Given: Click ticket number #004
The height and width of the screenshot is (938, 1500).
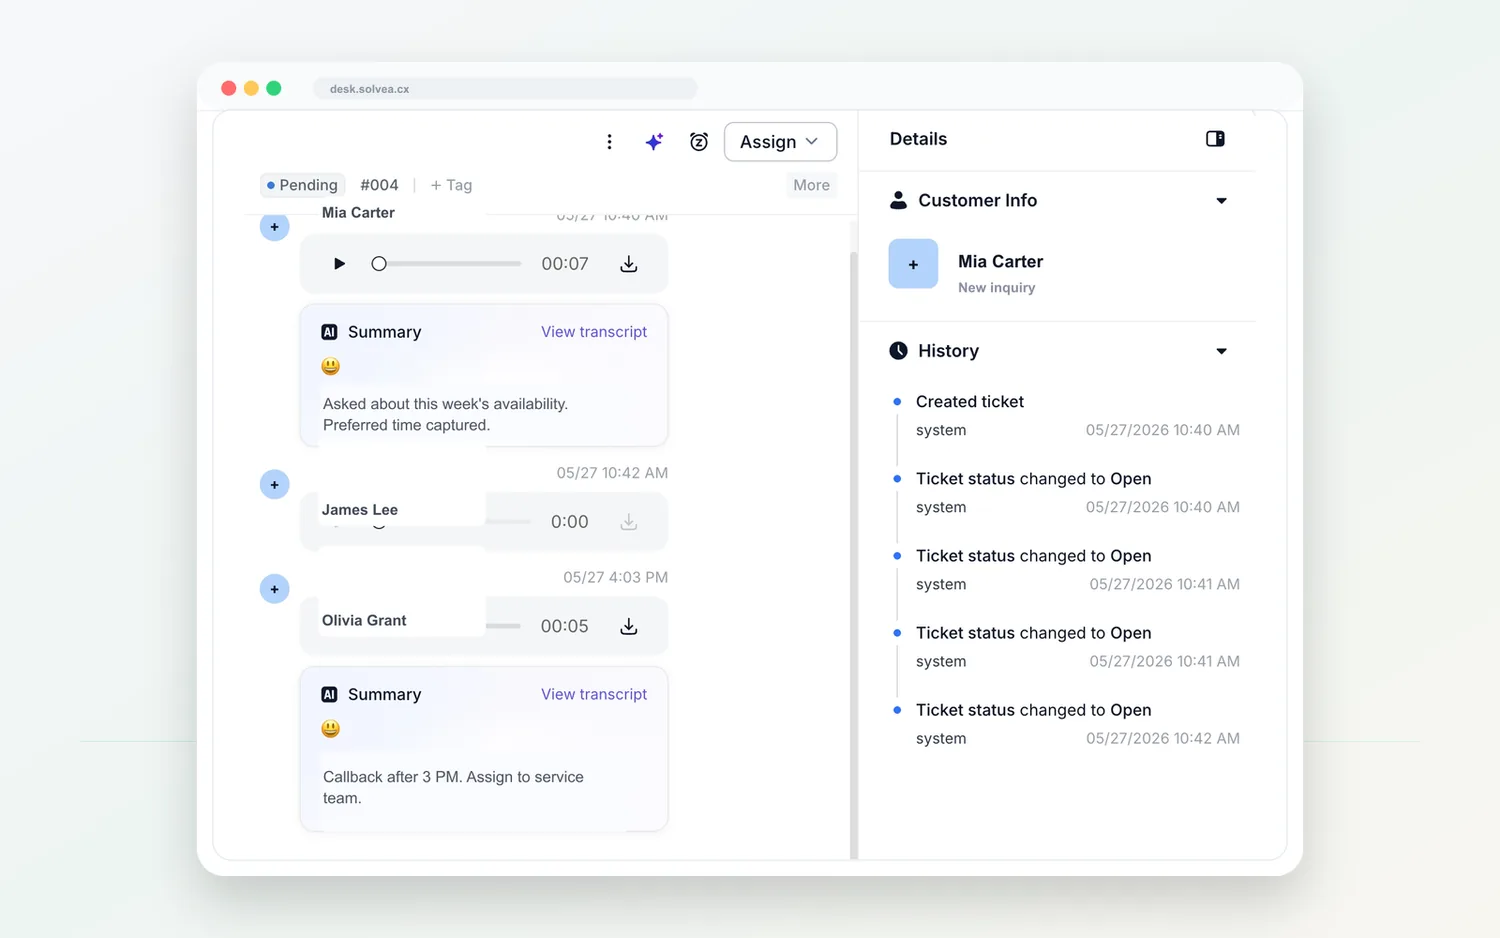Looking at the screenshot, I should 379,185.
